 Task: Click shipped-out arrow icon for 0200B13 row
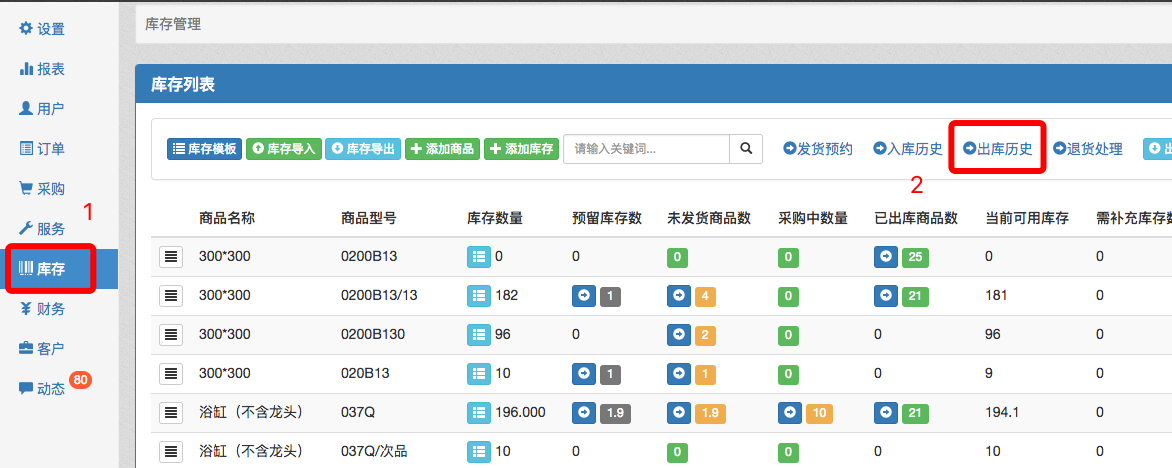pos(886,257)
